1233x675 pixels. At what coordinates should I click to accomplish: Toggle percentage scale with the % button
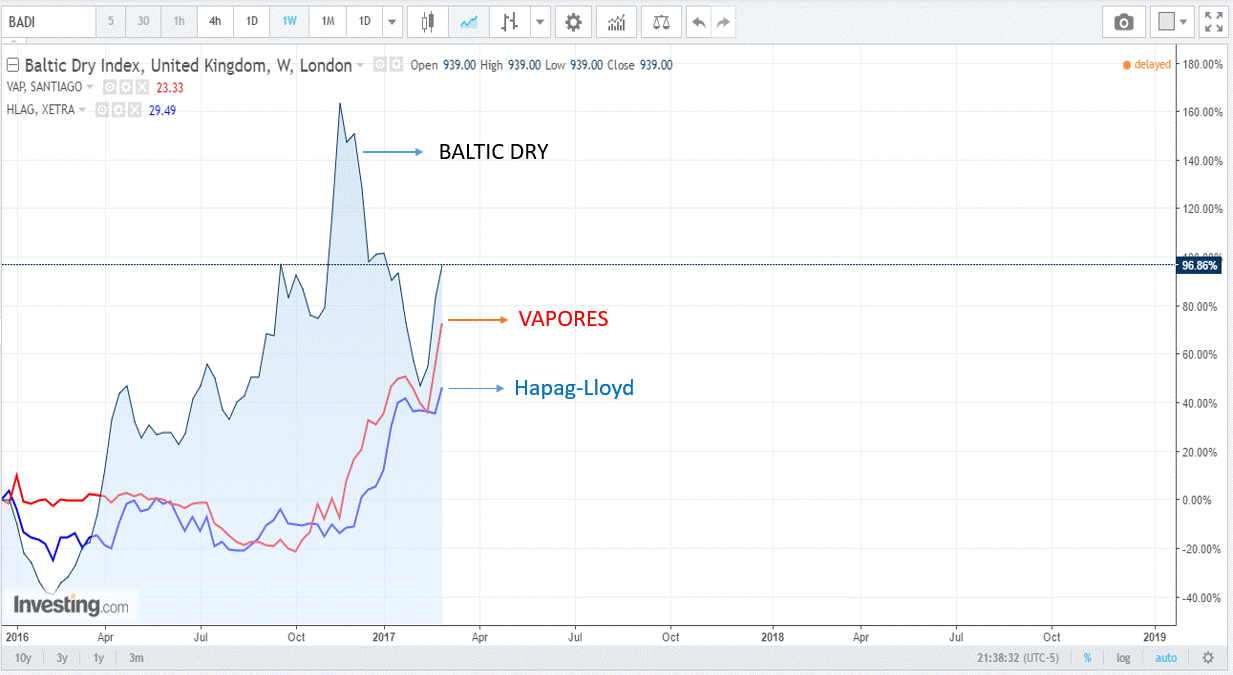pos(1087,658)
